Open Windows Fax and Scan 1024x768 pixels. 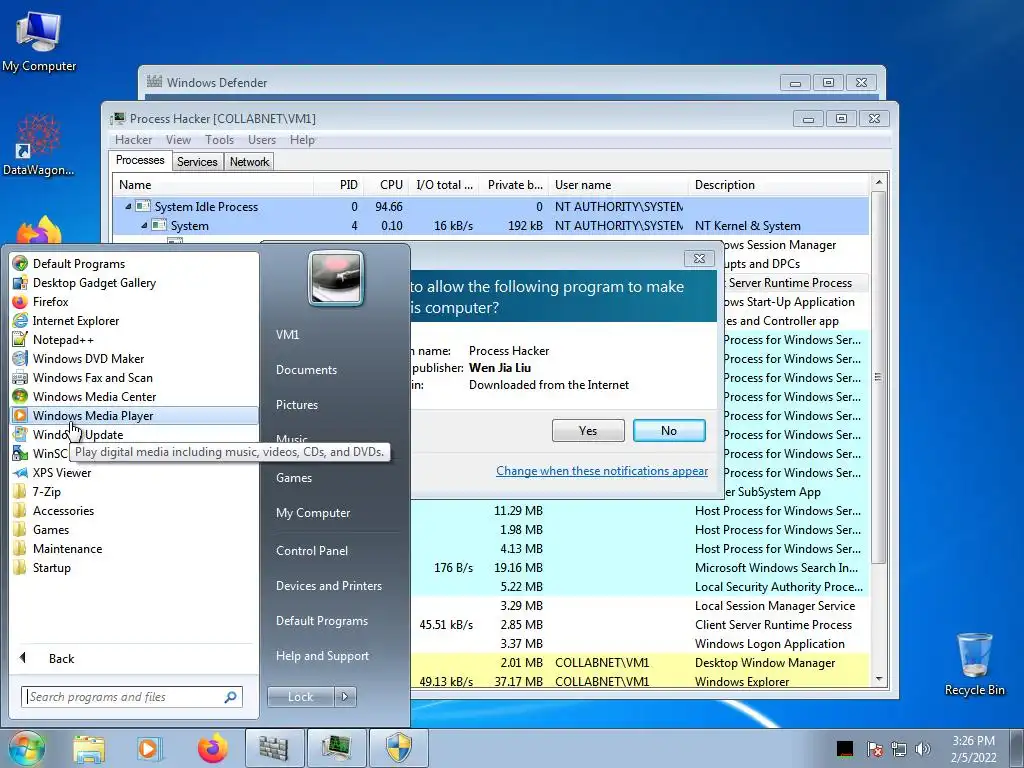[x=92, y=377]
